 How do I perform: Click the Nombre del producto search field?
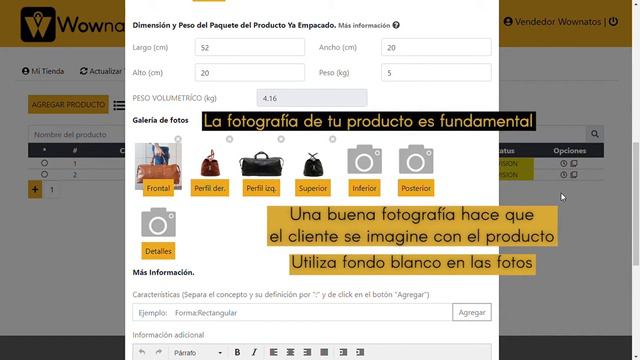tap(77, 134)
